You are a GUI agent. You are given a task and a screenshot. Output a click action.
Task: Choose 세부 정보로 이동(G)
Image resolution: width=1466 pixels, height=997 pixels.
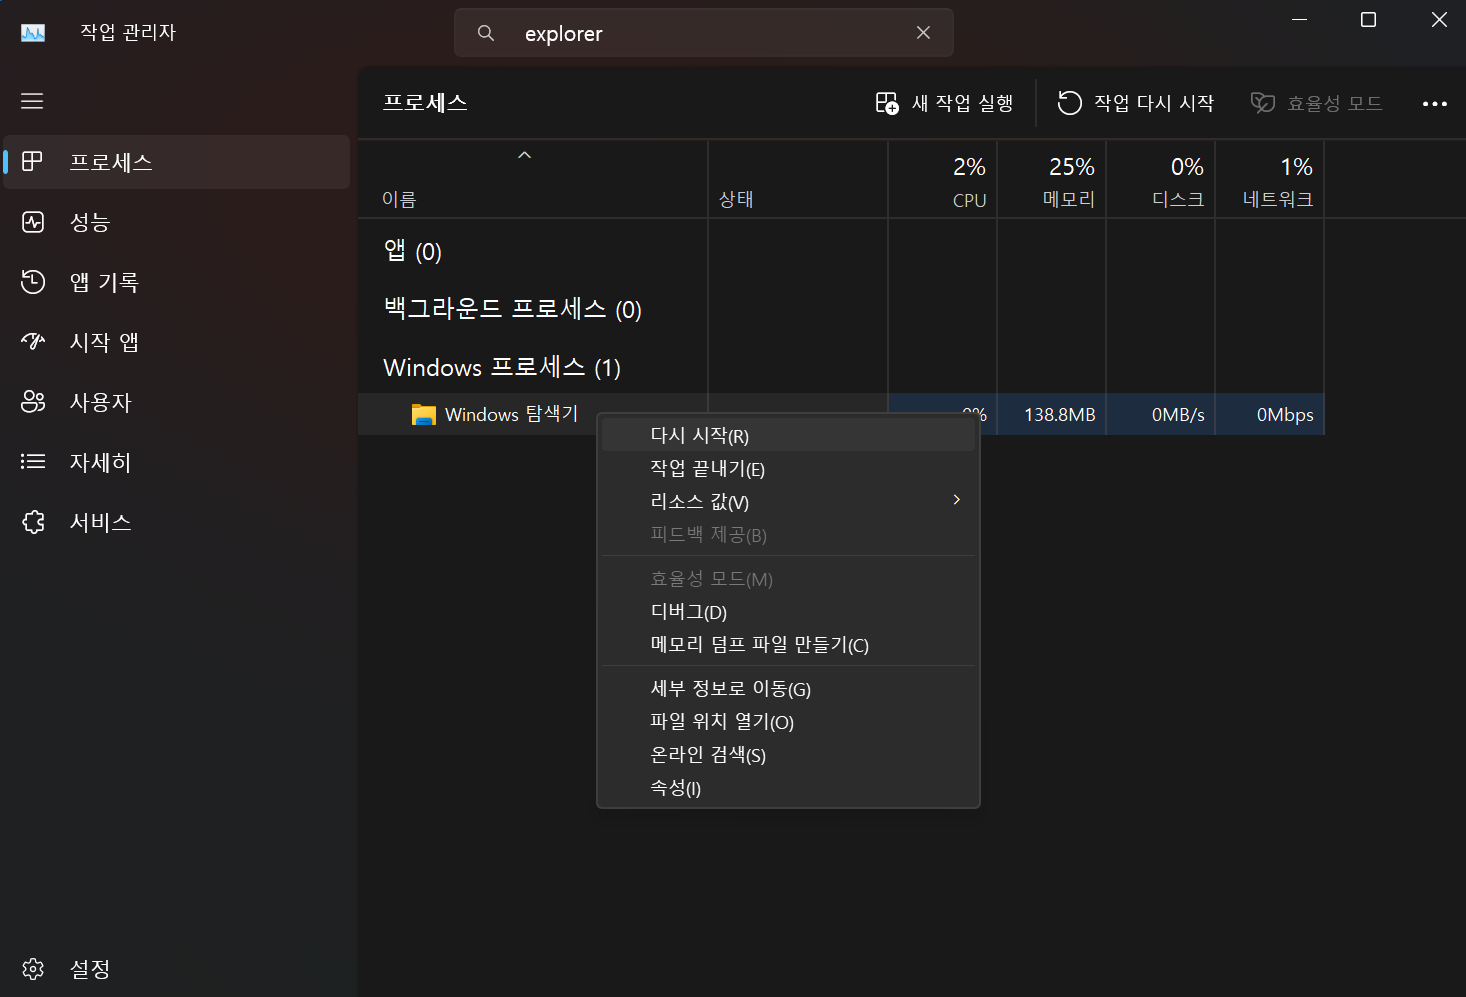coord(788,688)
